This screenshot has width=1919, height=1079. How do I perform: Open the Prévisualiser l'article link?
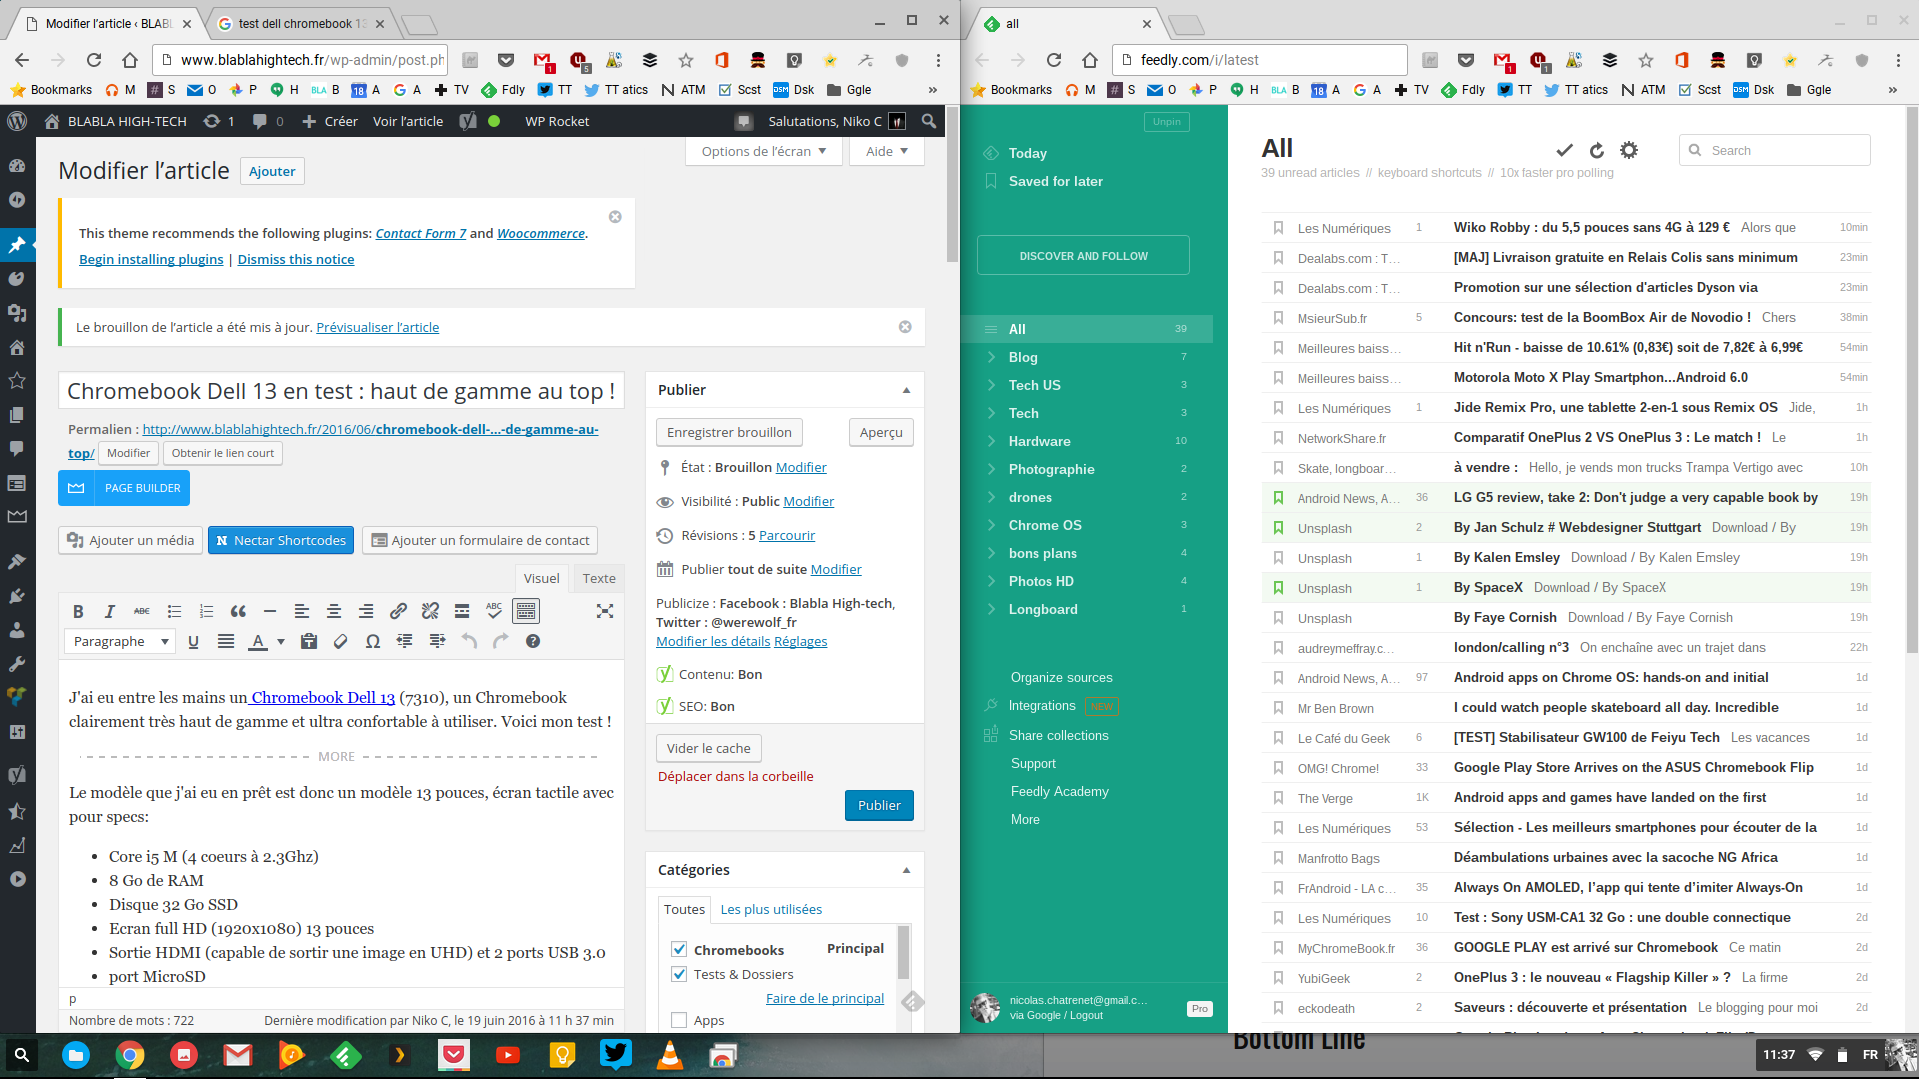(377, 327)
